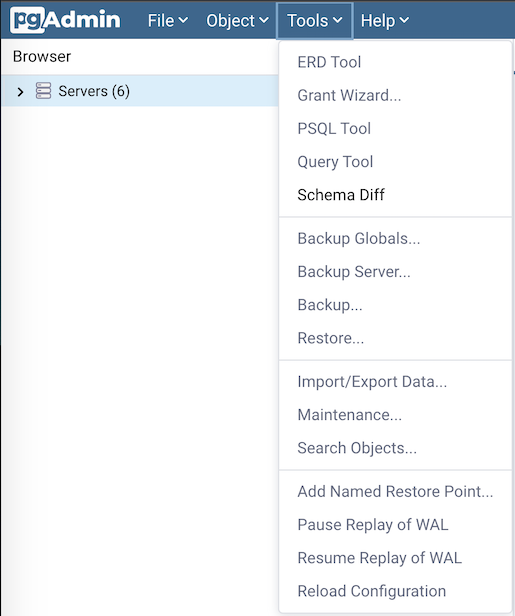This screenshot has height=616, width=515.
Task: Select the Servers (6) tree label
Action: pos(94,91)
